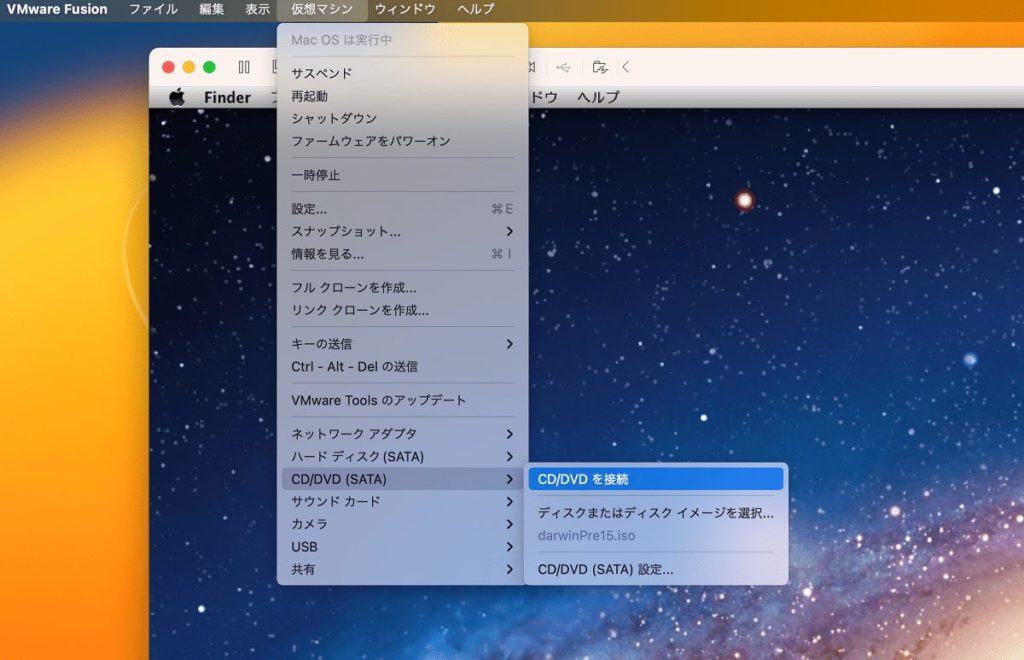Expand カメラ submenu
The width and height of the screenshot is (1024, 660).
coord(402,524)
